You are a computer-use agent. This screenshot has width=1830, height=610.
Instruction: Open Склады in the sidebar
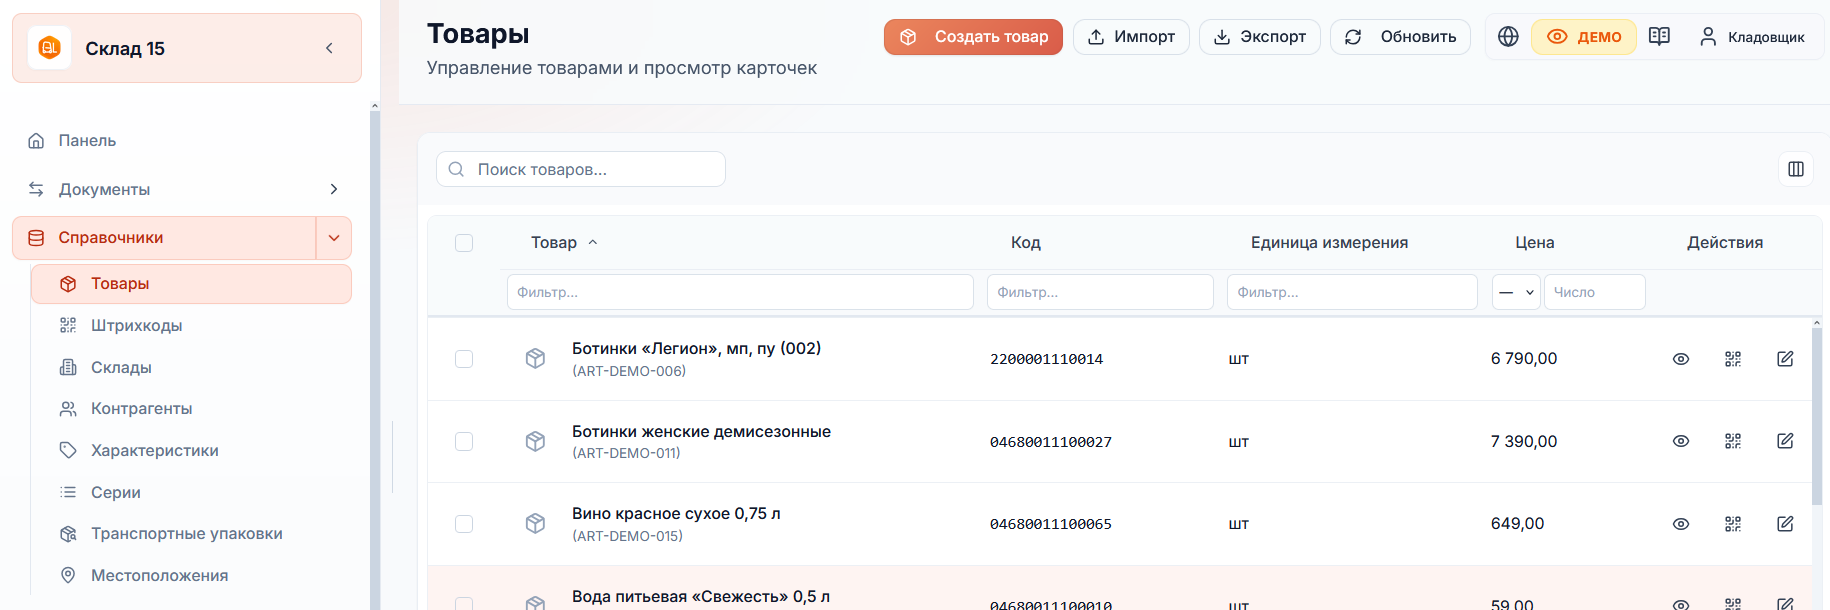121,368
